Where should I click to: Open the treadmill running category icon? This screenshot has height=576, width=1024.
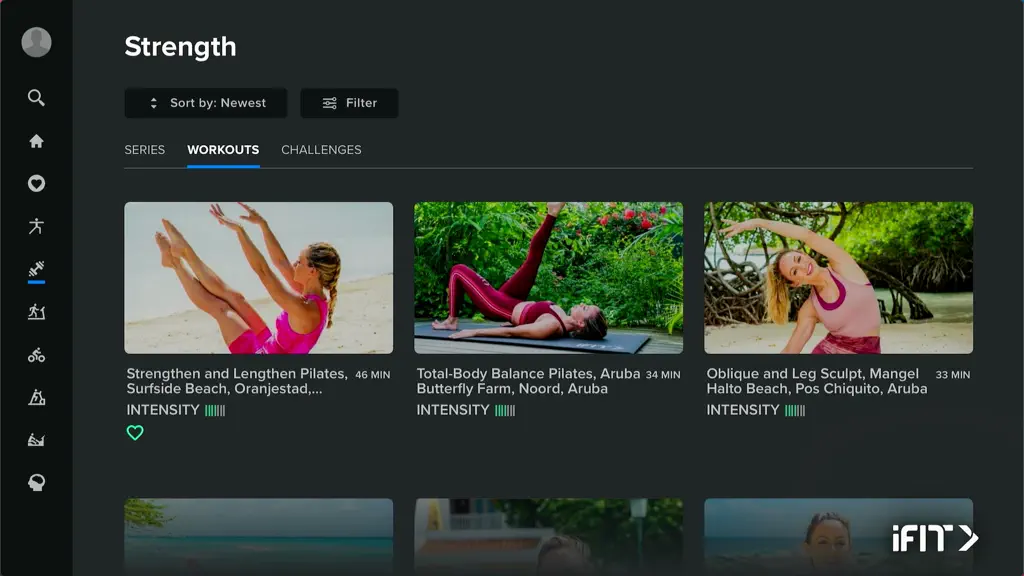pyautogui.click(x=36, y=312)
